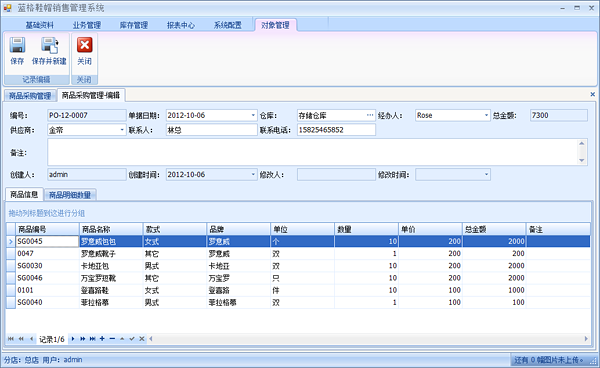Click the 备注 scrollbar down arrow
The image size is (600, 368).
[x=582, y=161]
